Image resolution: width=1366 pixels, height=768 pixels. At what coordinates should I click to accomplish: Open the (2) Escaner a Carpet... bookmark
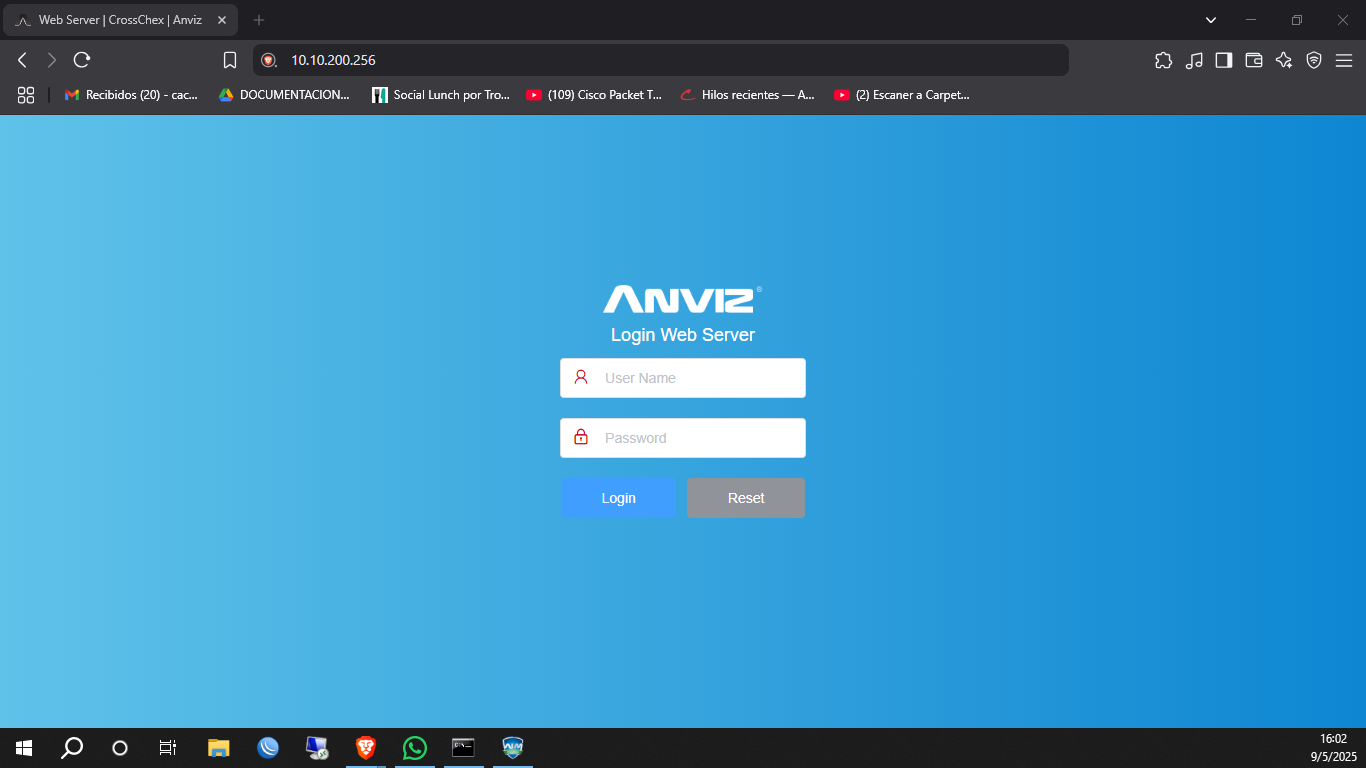902,95
